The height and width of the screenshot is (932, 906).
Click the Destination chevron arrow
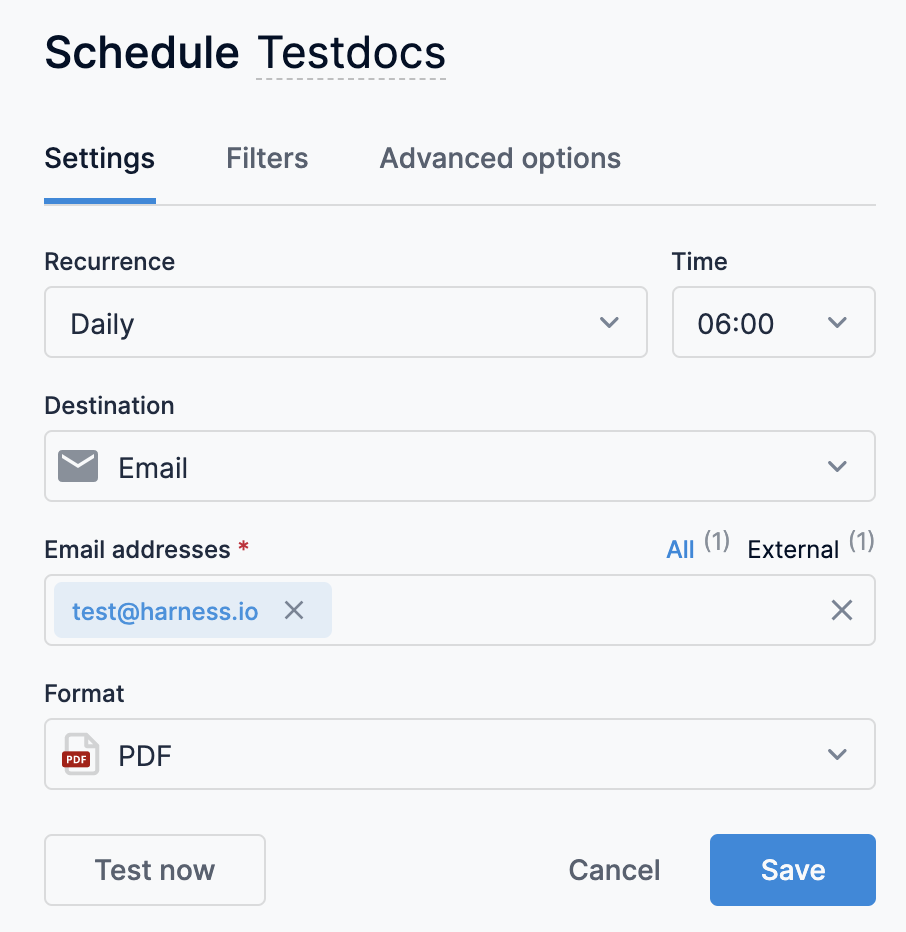[838, 467]
